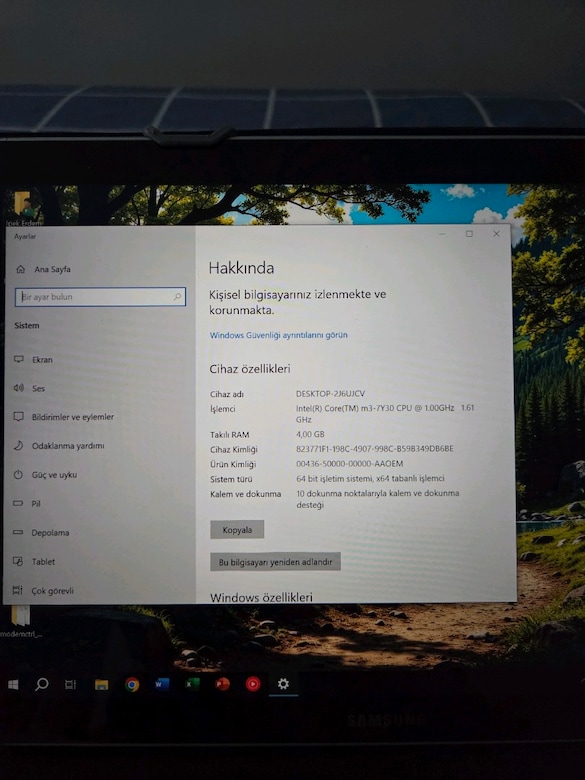Minimize the Ayarlar window
Viewport: 585px width, 780px height.
tap(442, 234)
